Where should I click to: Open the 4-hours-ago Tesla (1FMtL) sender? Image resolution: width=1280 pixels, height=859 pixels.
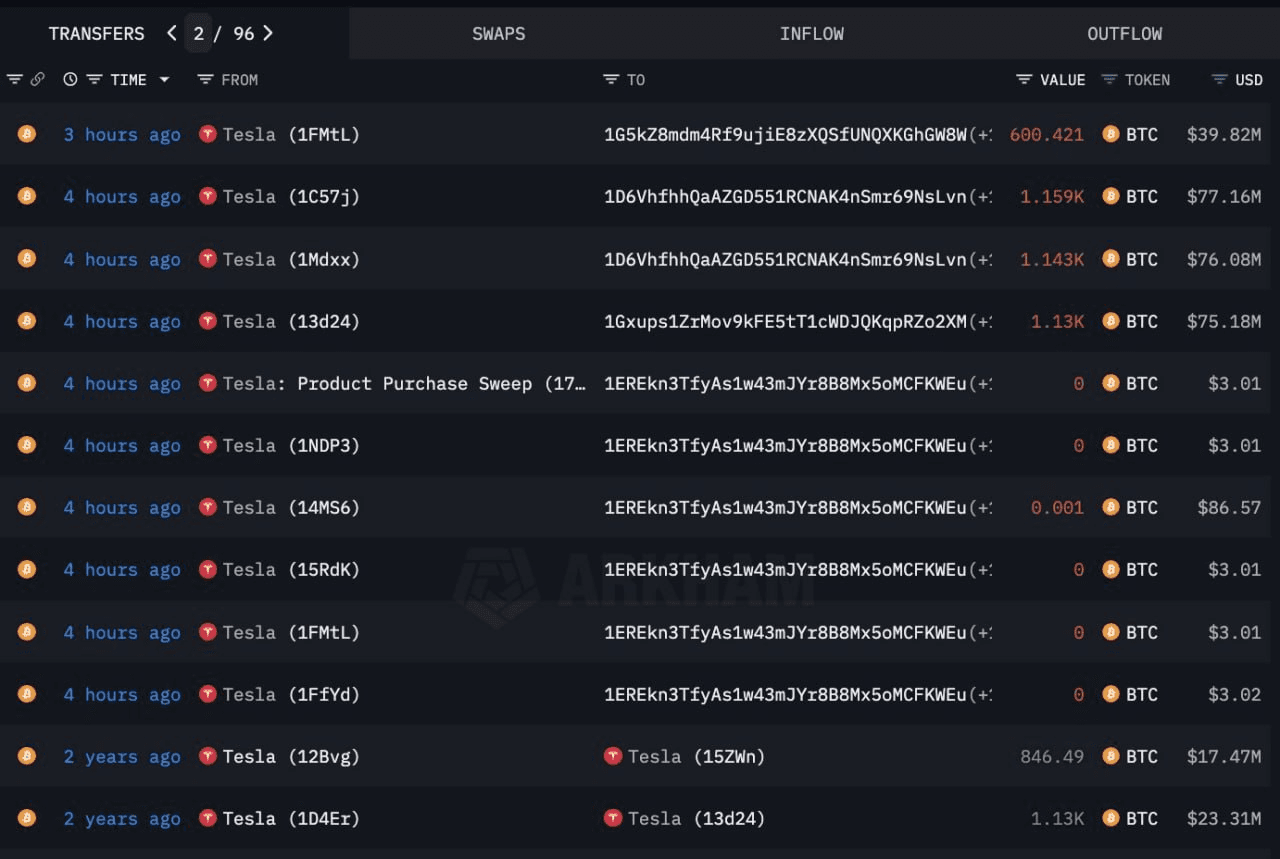(x=291, y=632)
